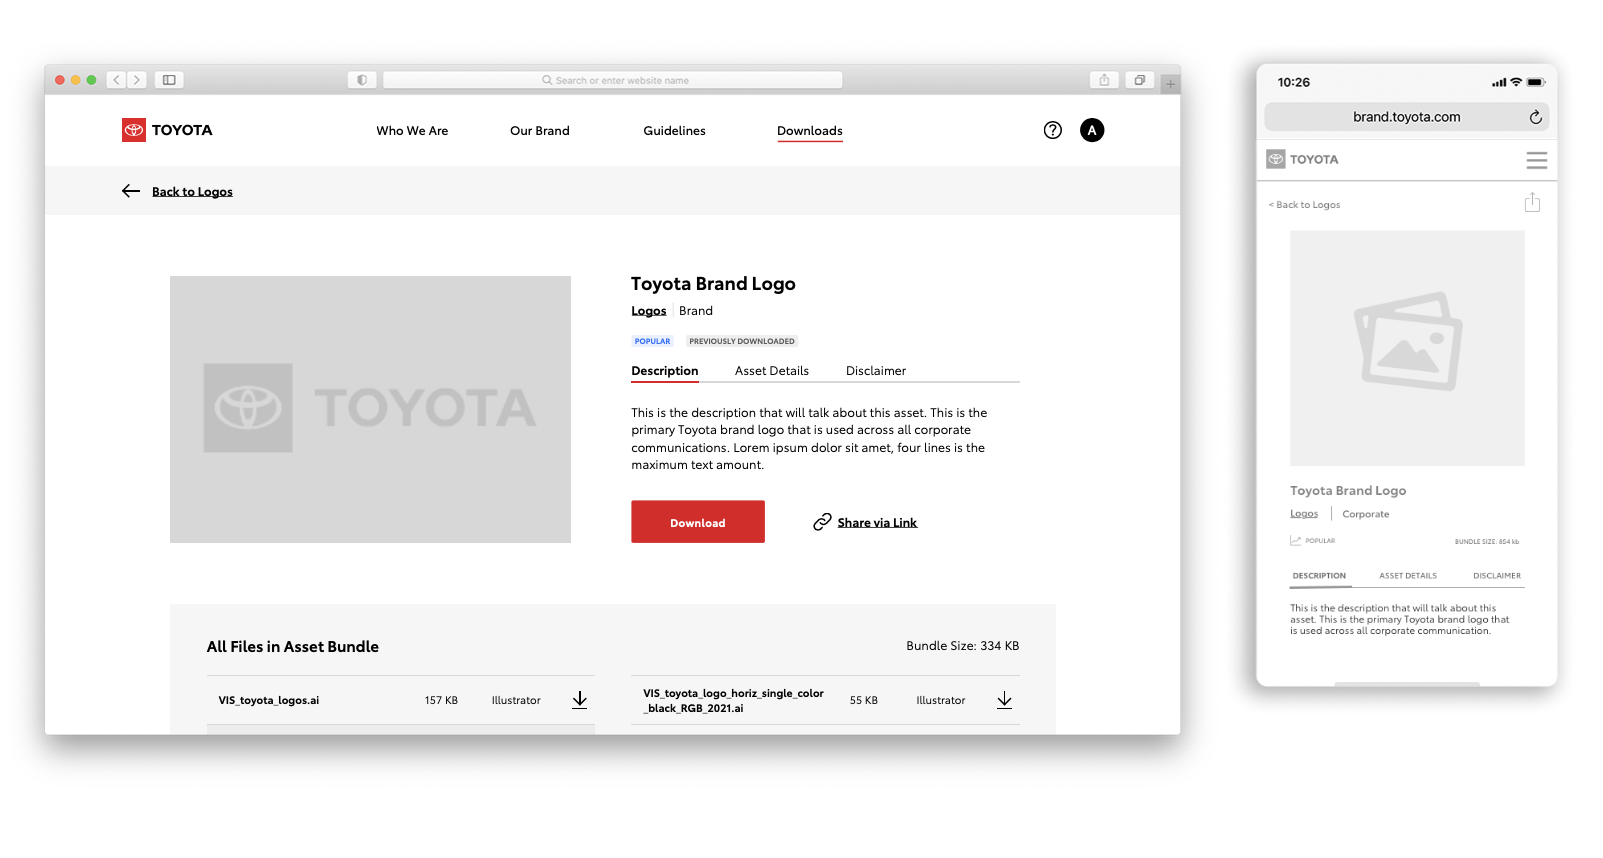Click the red Download button
The height and width of the screenshot is (858, 1603).
pyautogui.click(x=698, y=522)
